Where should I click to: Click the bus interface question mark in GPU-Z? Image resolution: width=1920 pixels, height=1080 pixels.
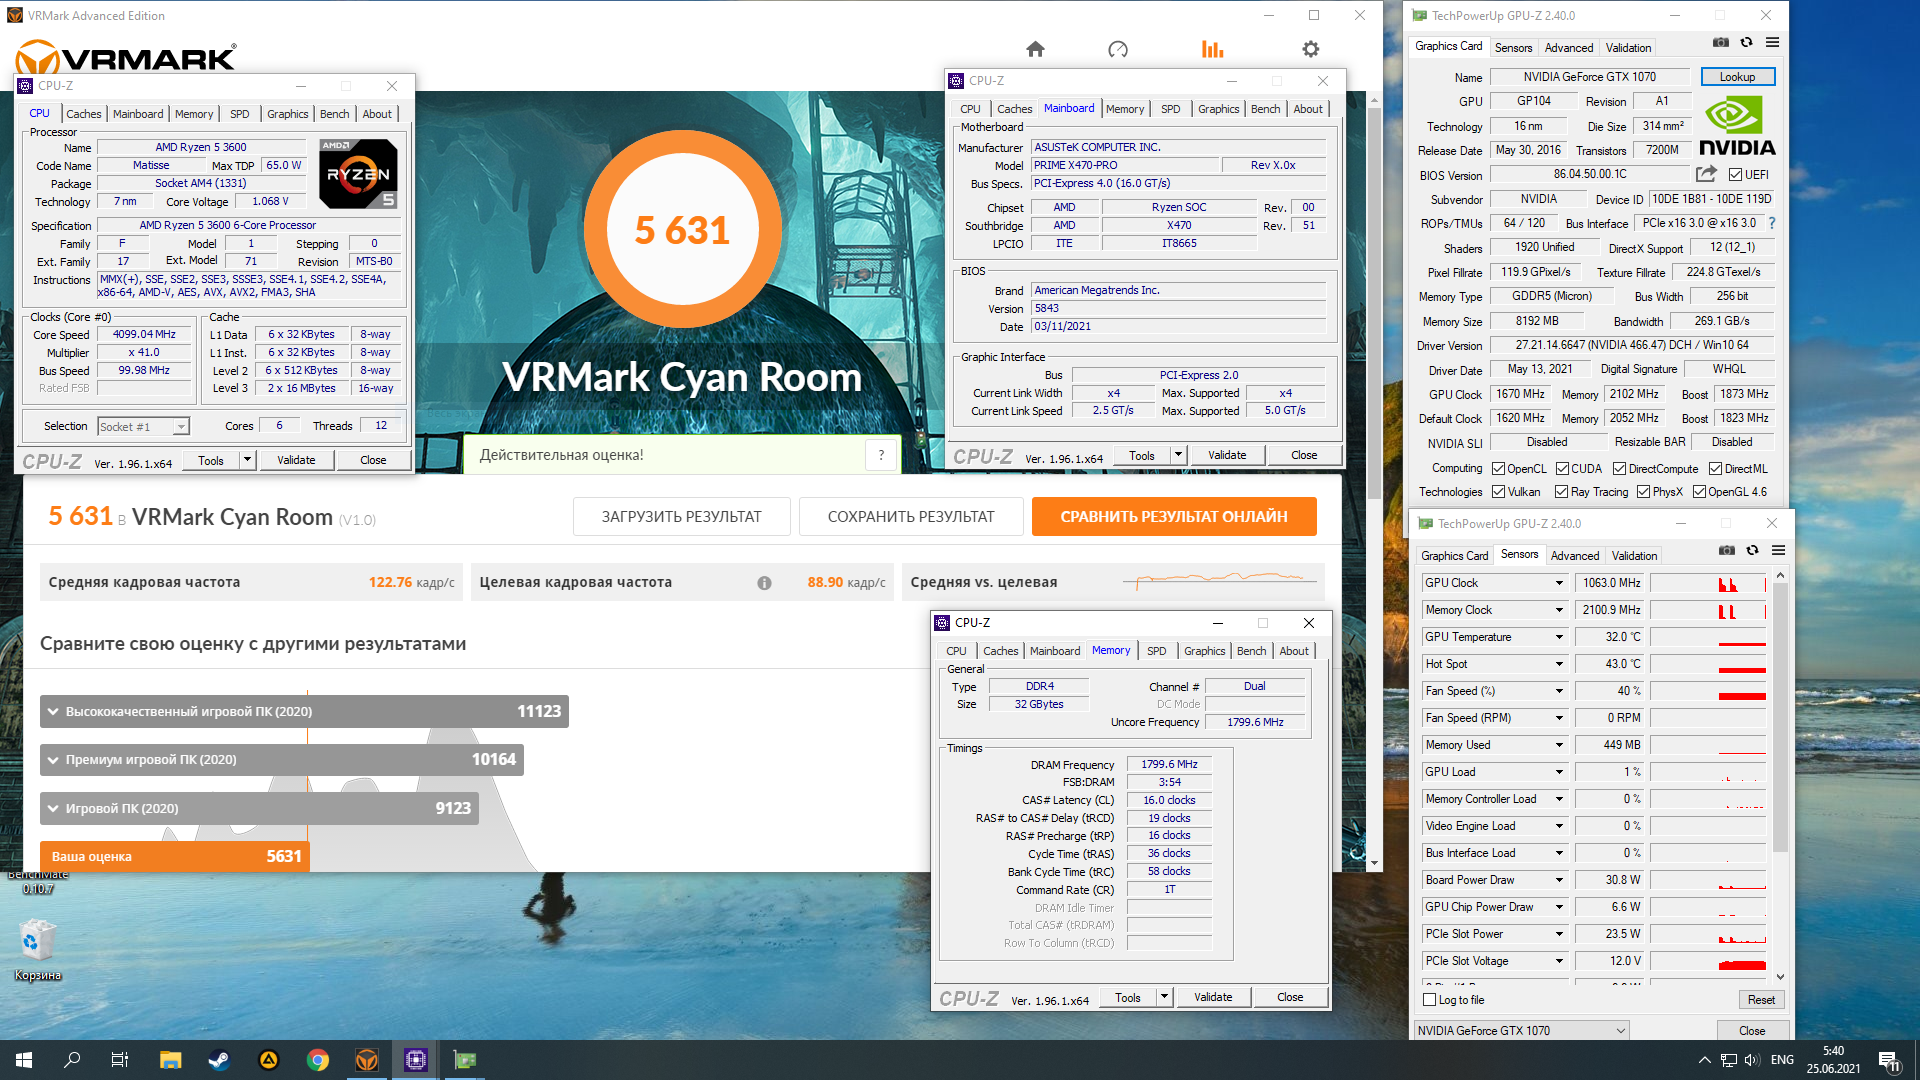(1772, 223)
